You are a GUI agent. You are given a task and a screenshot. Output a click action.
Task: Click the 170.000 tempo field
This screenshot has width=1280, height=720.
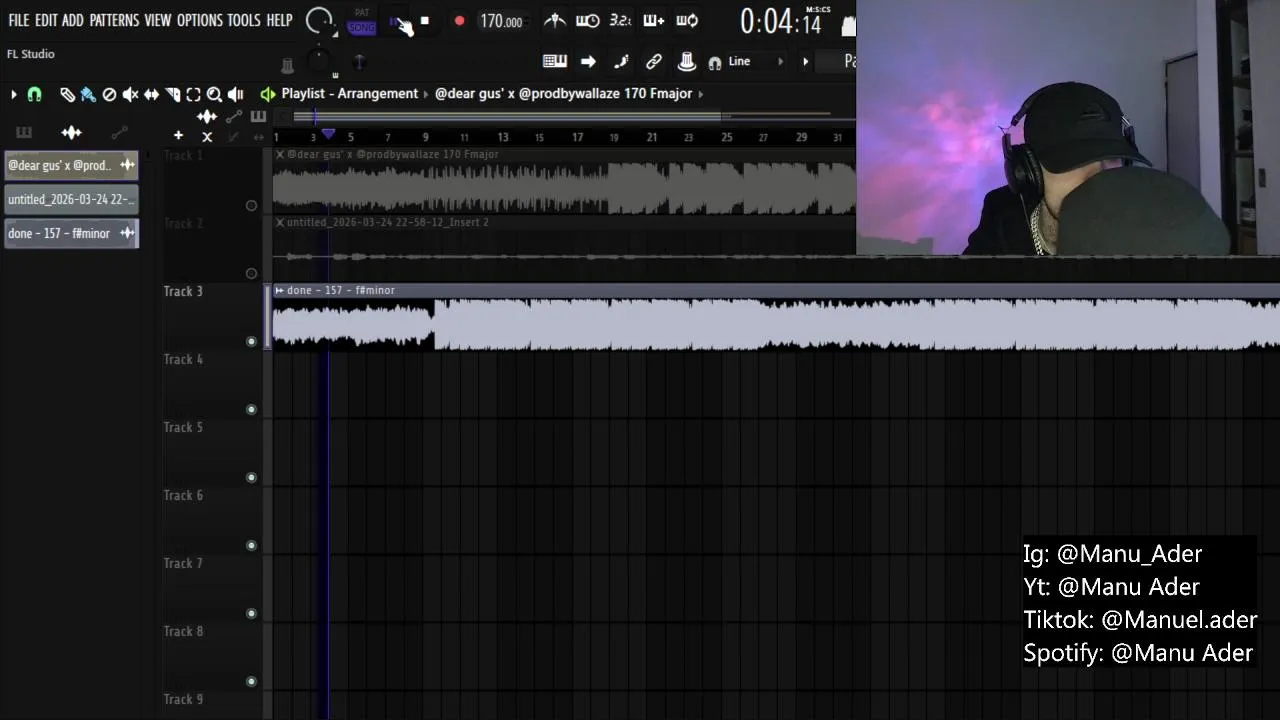tap(501, 21)
